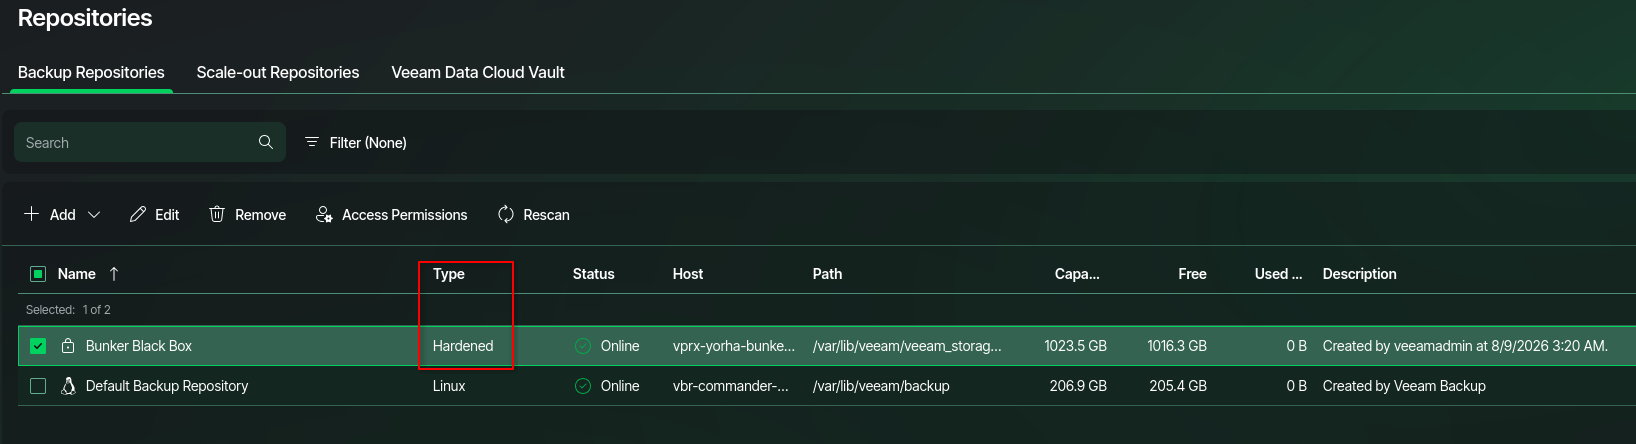The width and height of the screenshot is (1636, 444).
Task: Click the /var/lib/veeam/backup path cell
Action: [881, 386]
